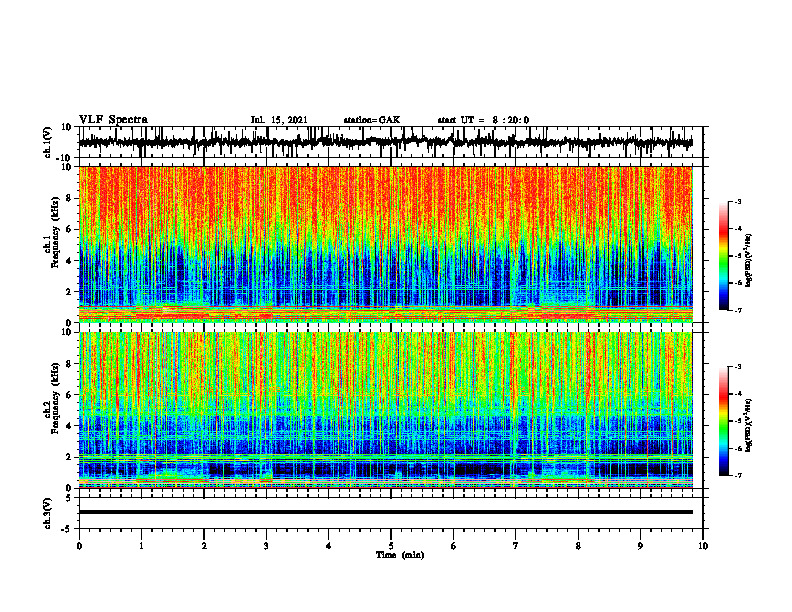Screen dimensions: 792x612
Task: Click the "1" time axis tick label
Action: [x=141, y=546]
